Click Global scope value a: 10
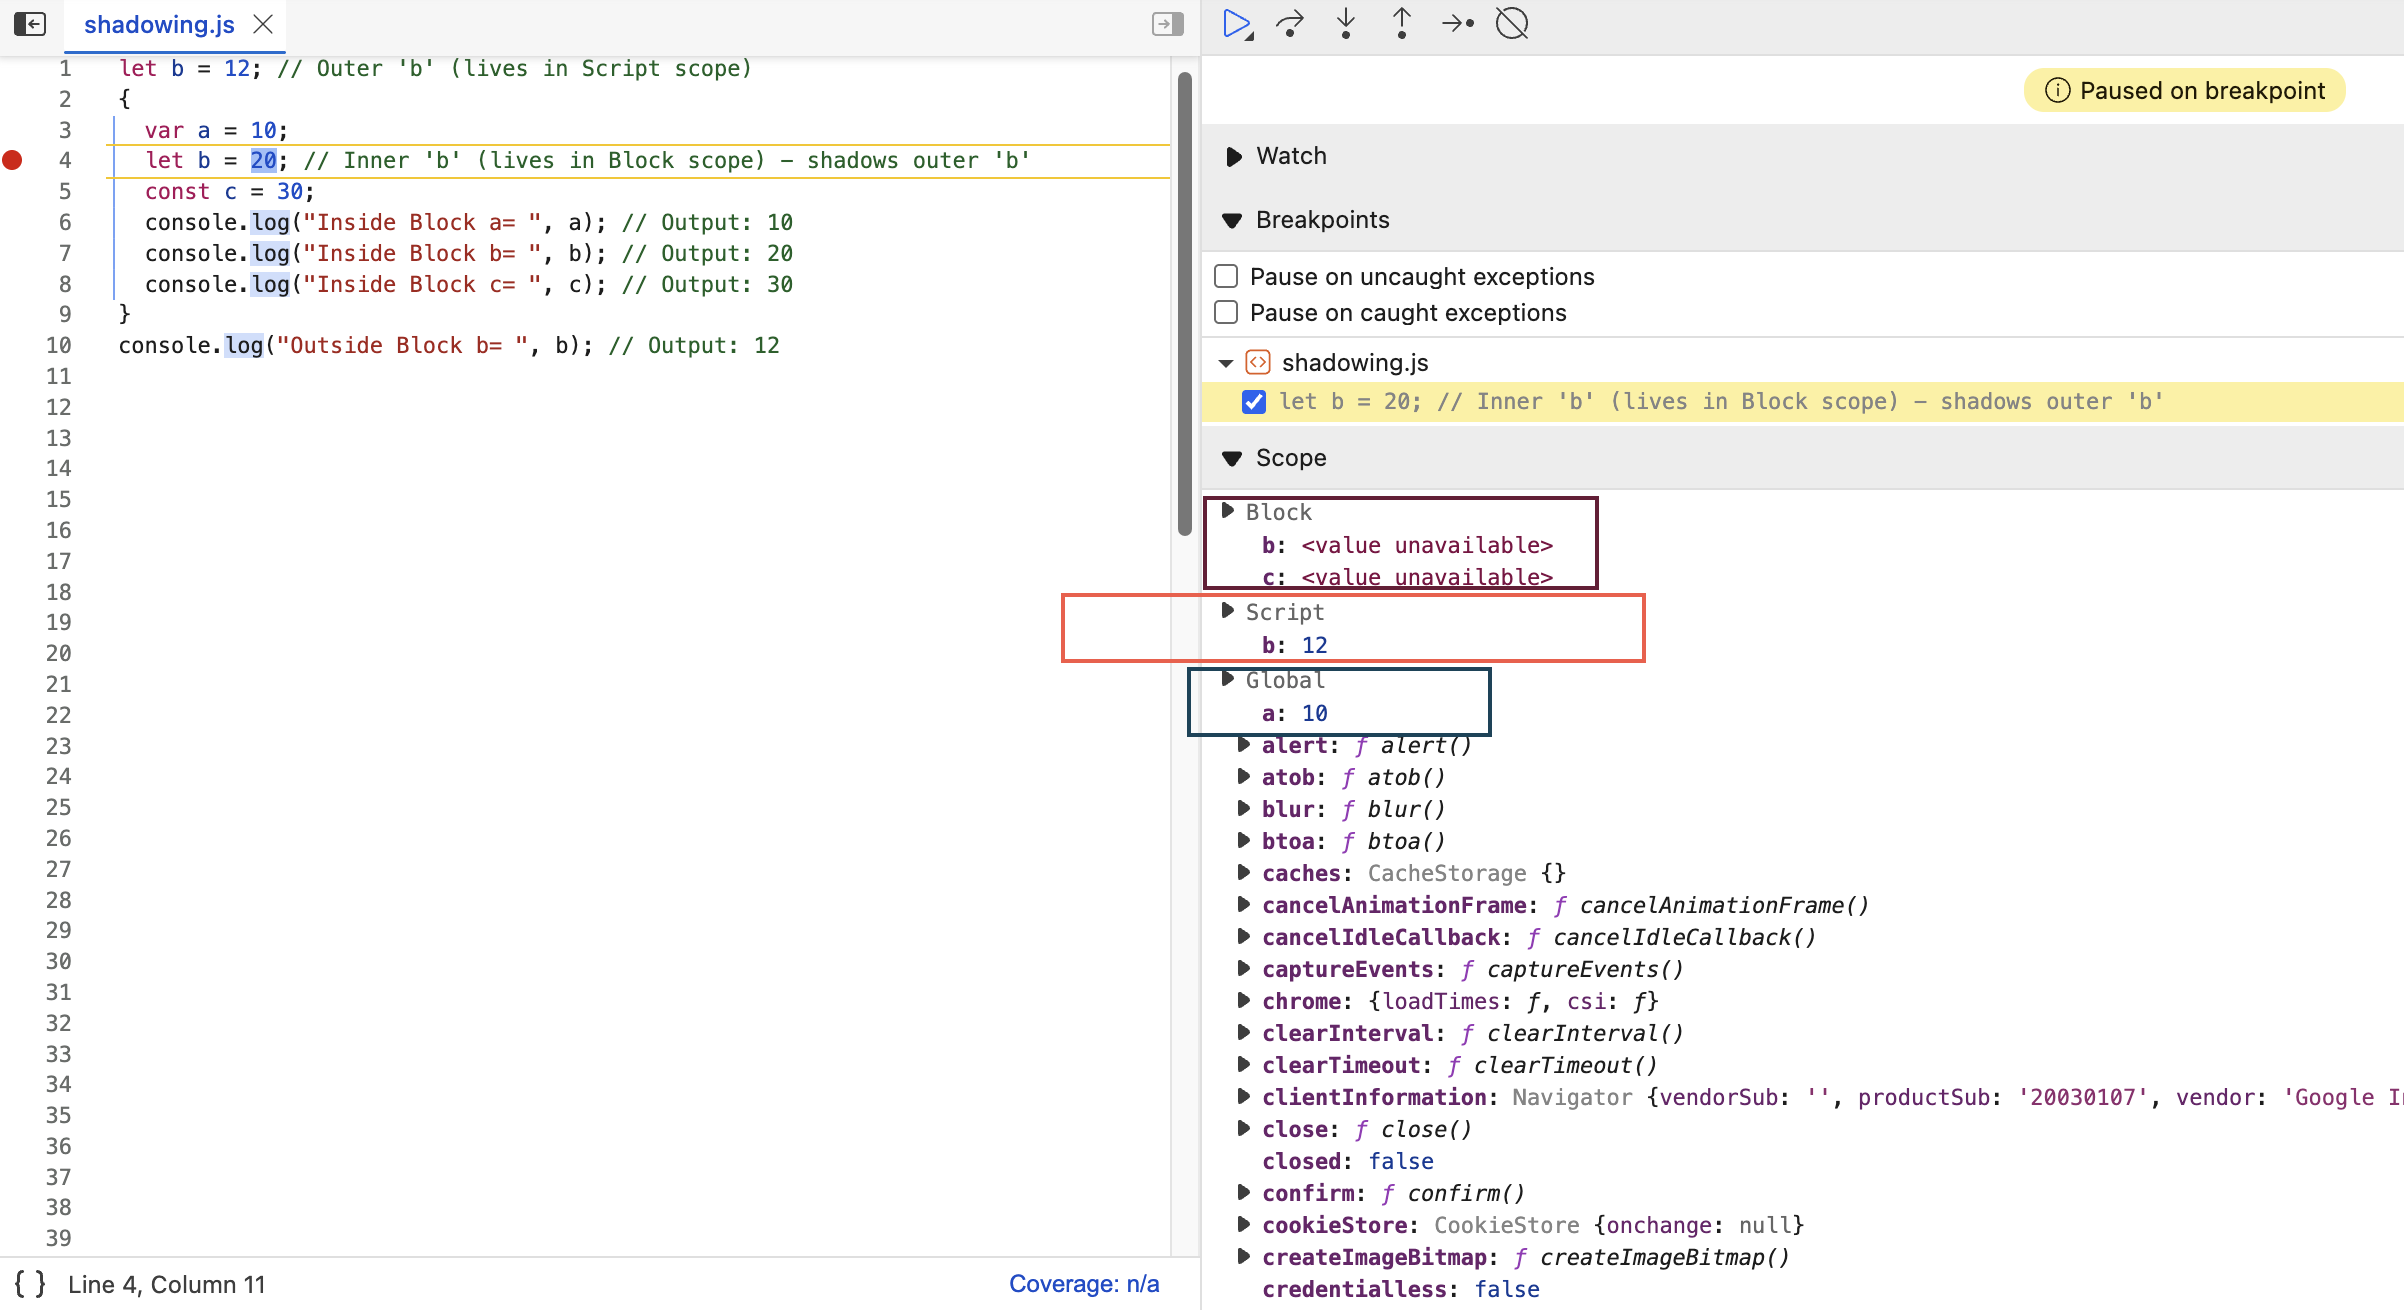The height and width of the screenshot is (1310, 2404). click(1294, 714)
